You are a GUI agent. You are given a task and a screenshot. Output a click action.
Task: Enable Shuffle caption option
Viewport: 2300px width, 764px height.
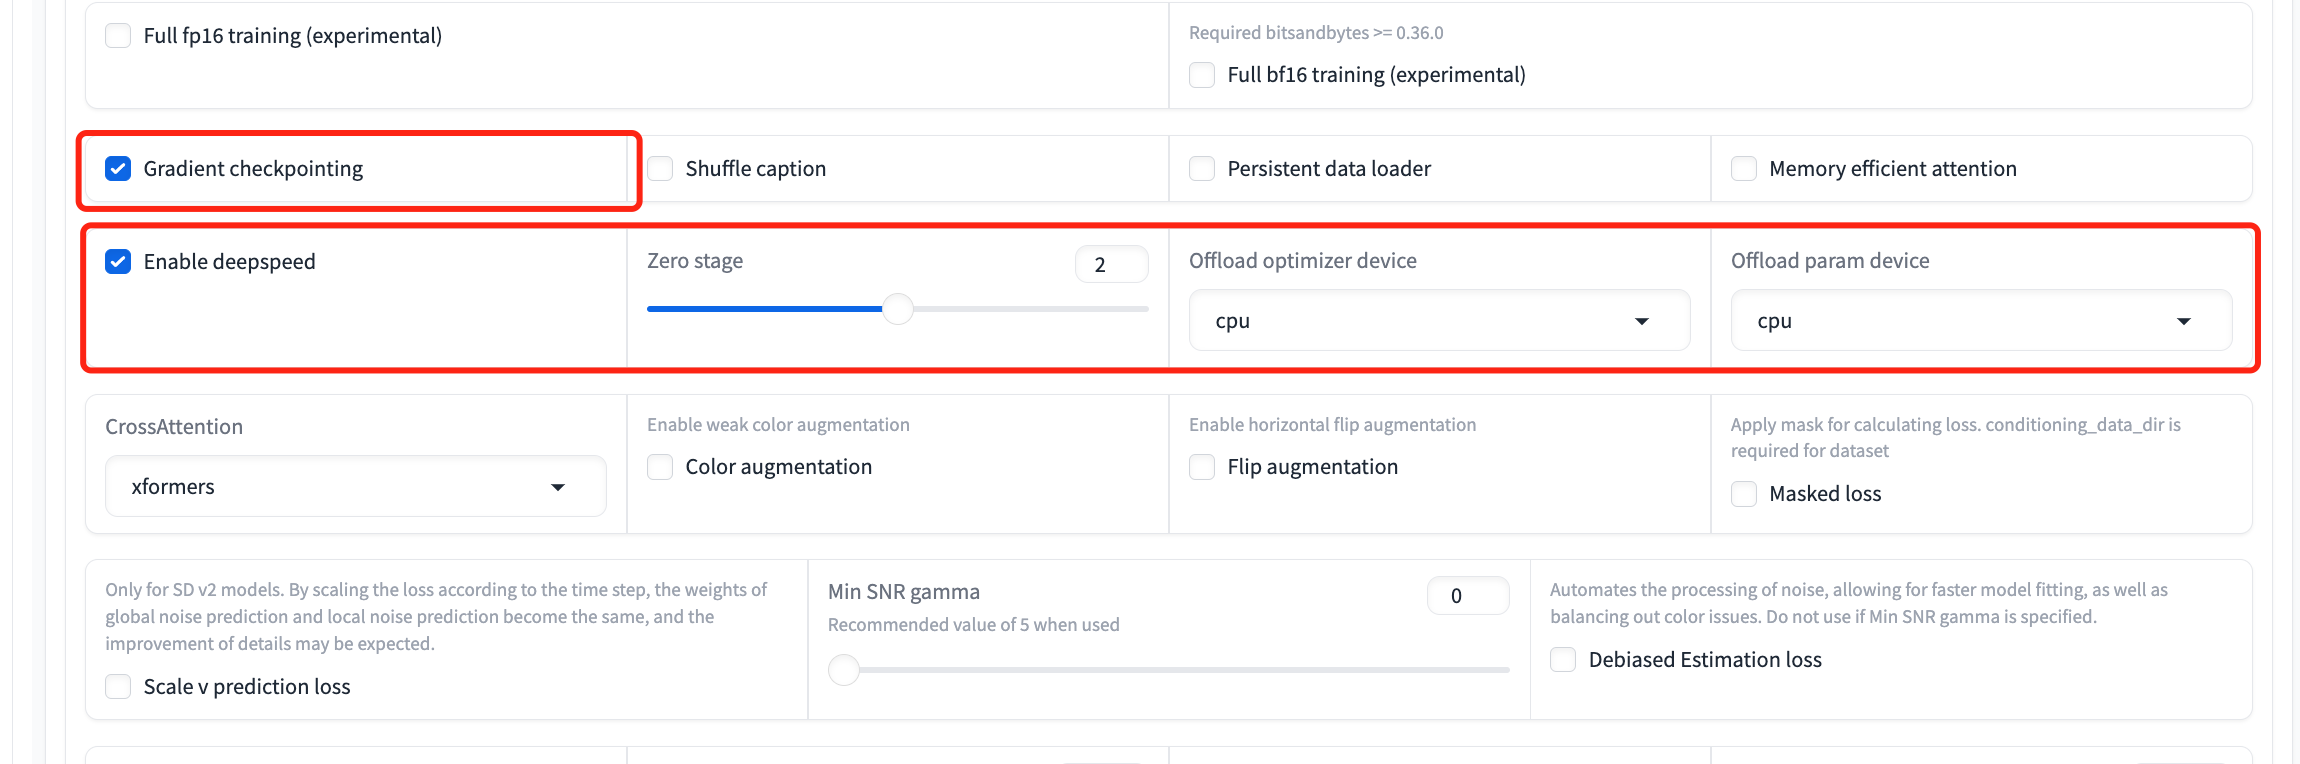tap(660, 169)
